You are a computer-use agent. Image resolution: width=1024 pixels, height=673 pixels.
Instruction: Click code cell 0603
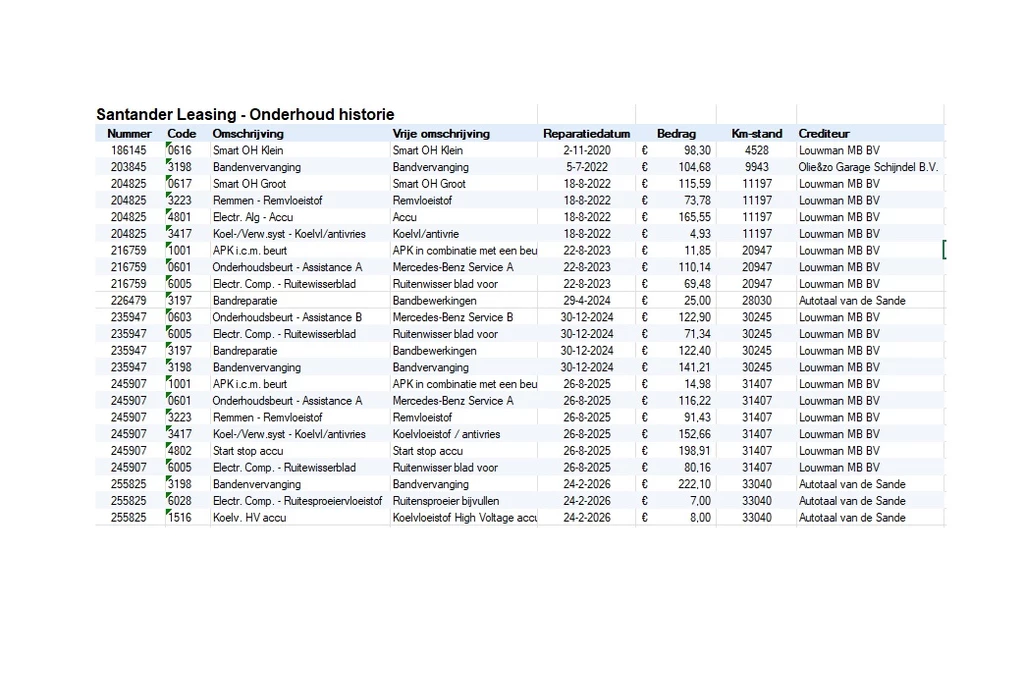coord(180,317)
